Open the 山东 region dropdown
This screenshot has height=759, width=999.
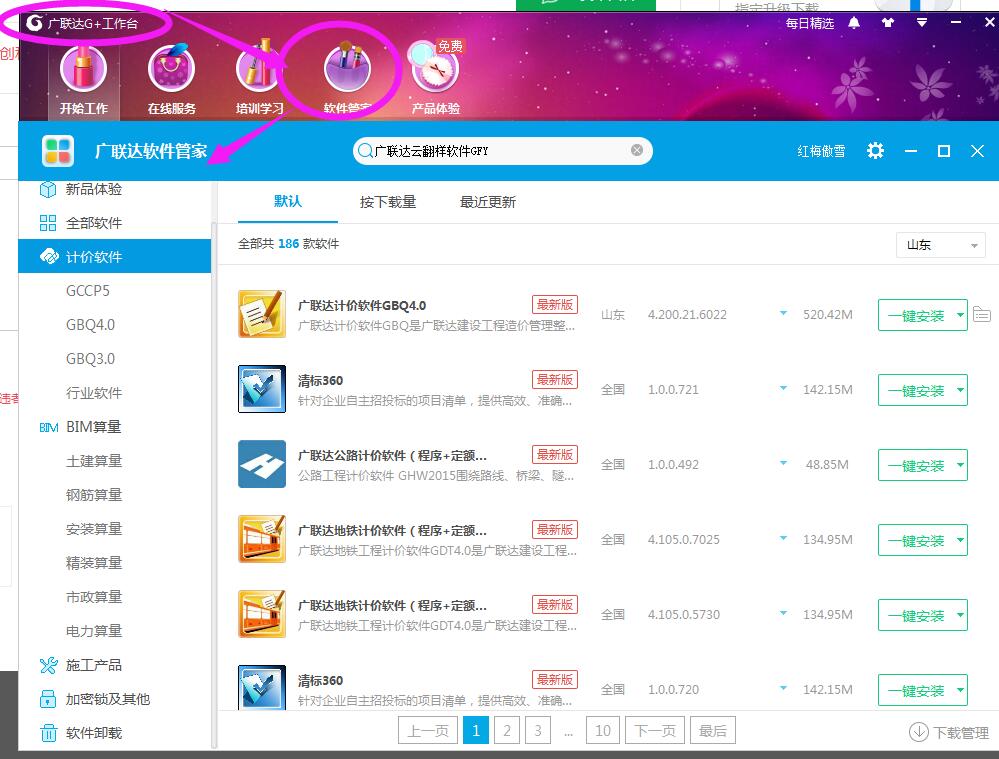(x=941, y=245)
